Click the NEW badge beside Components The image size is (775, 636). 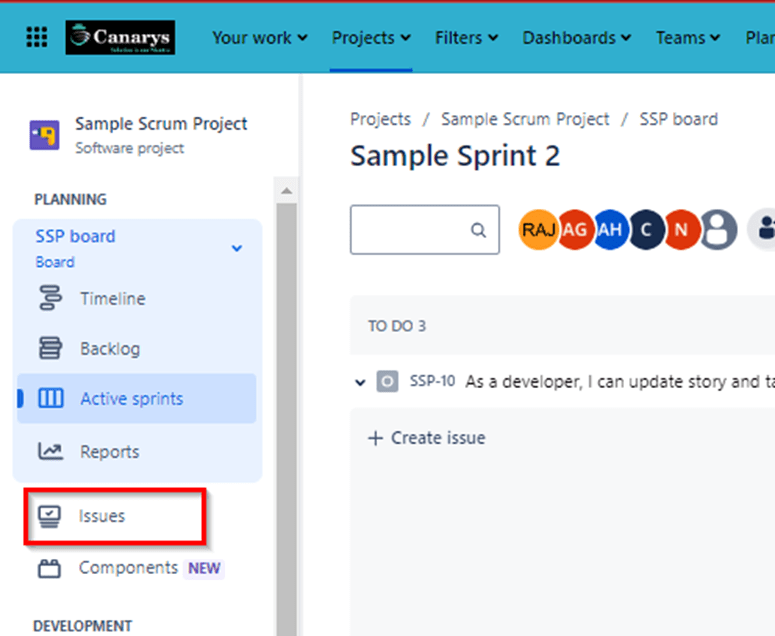204,568
